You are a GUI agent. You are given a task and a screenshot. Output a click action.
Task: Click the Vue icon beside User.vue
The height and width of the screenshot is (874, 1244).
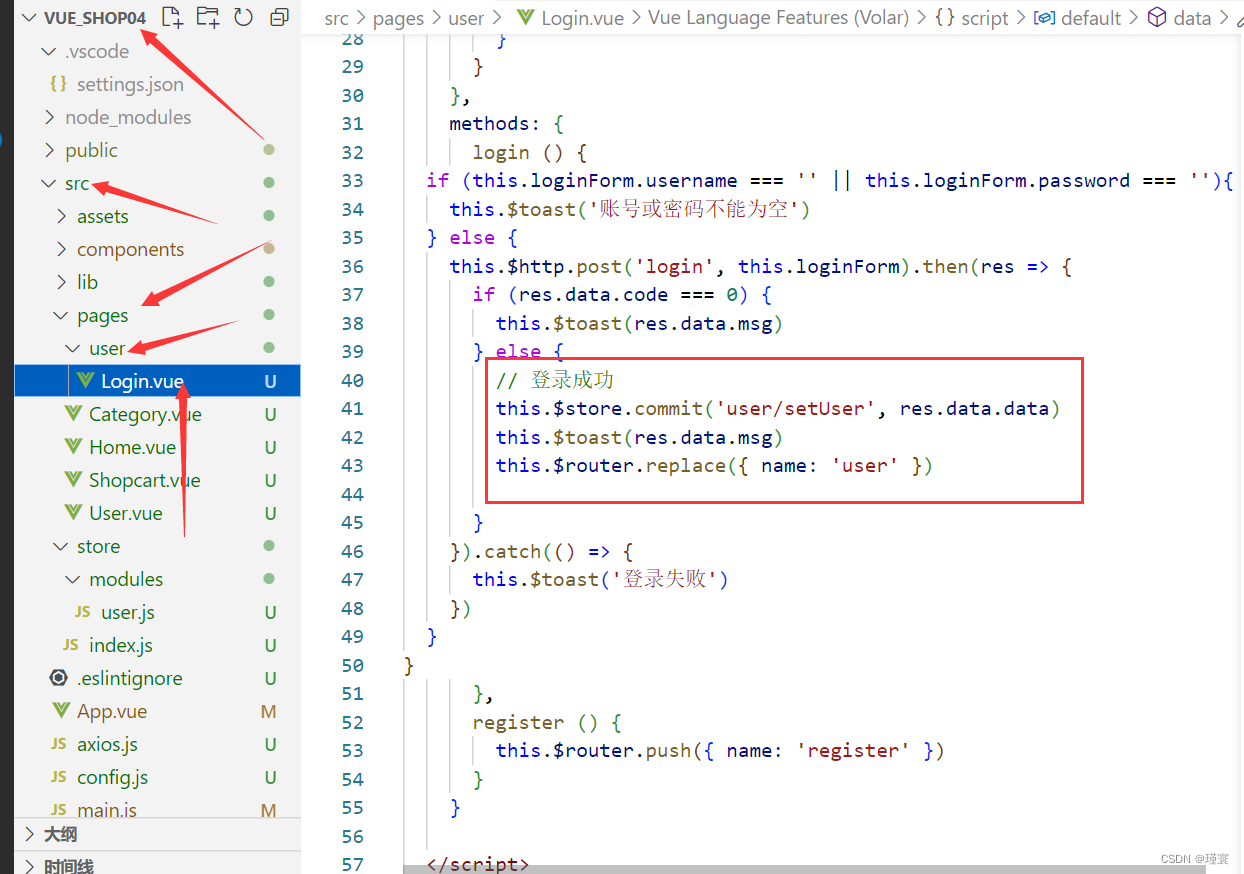coord(73,513)
